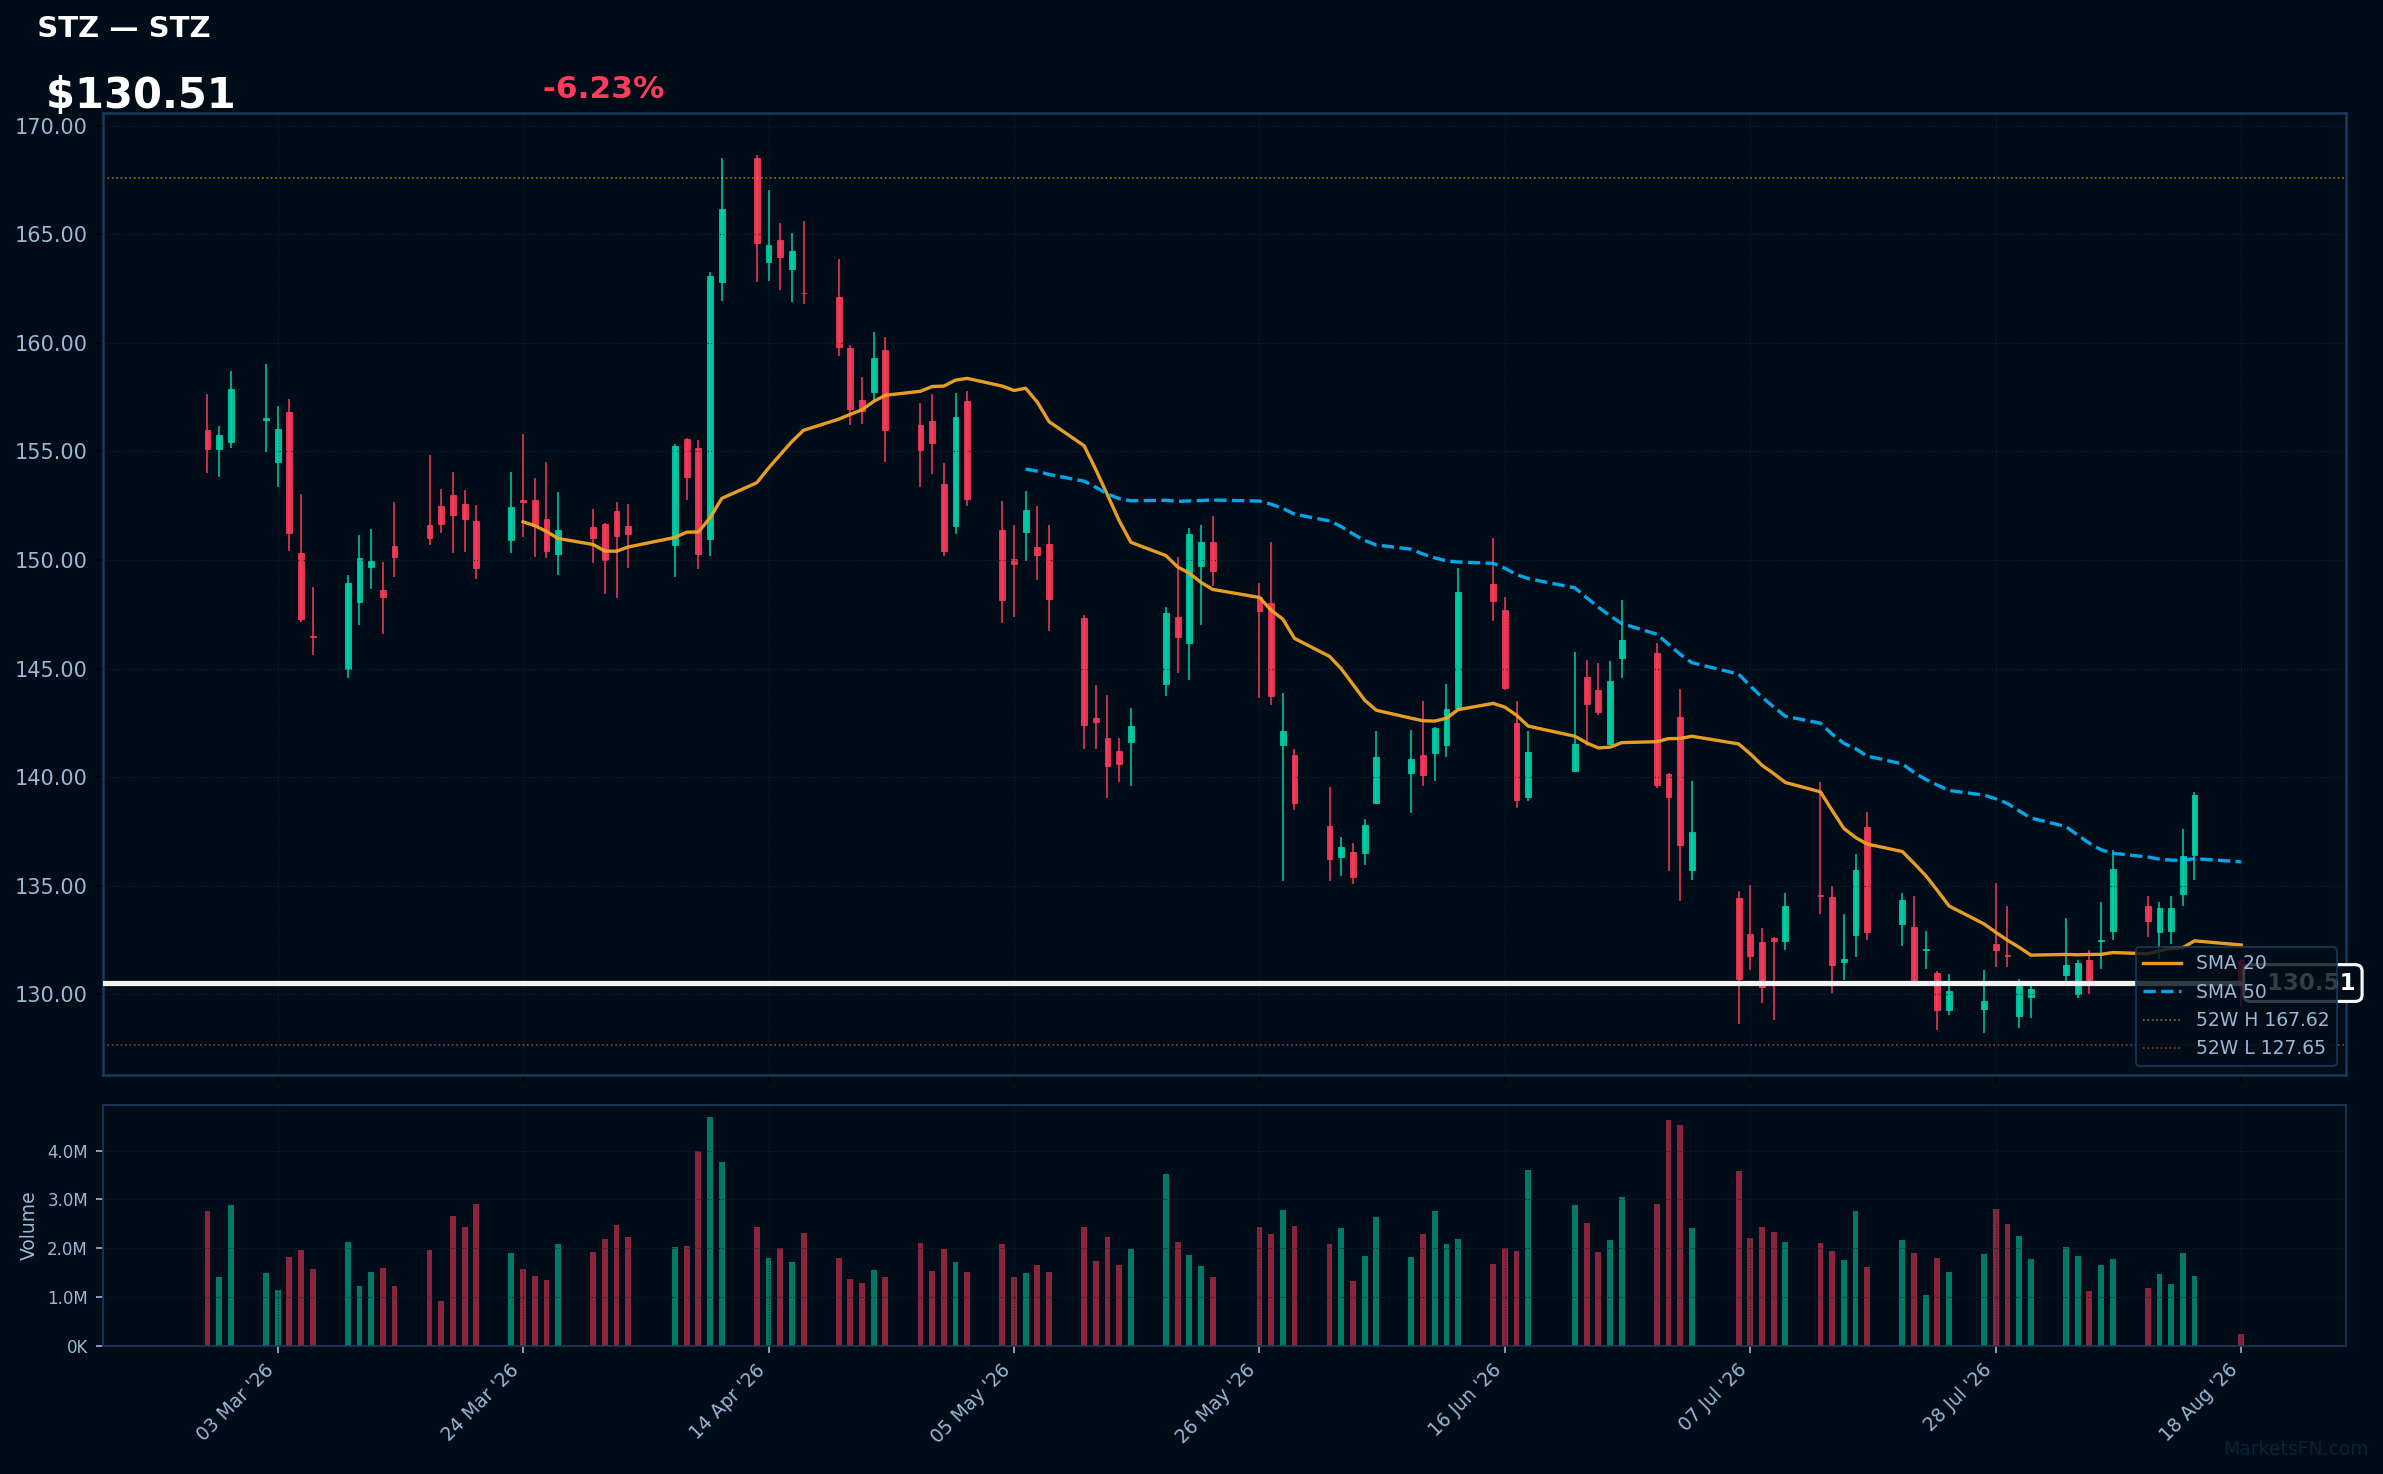Click the 16 Jun '26 date label
This screenshot has height=1474, width=2383.
tap(1464, 1399)
